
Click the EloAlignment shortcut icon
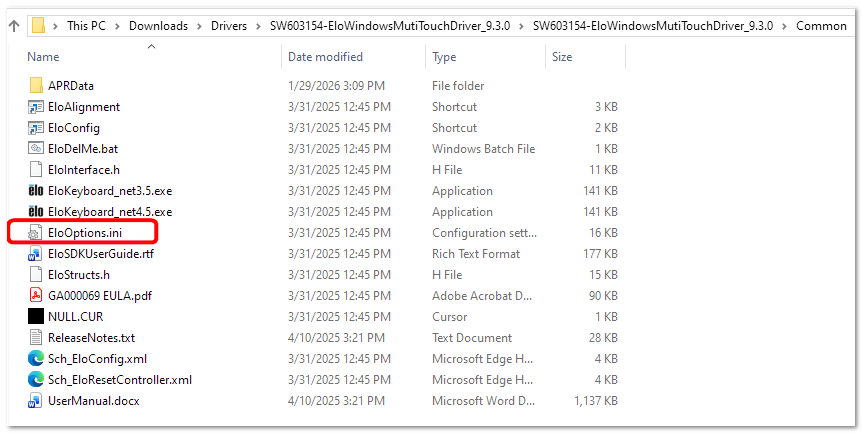[36, 107]
